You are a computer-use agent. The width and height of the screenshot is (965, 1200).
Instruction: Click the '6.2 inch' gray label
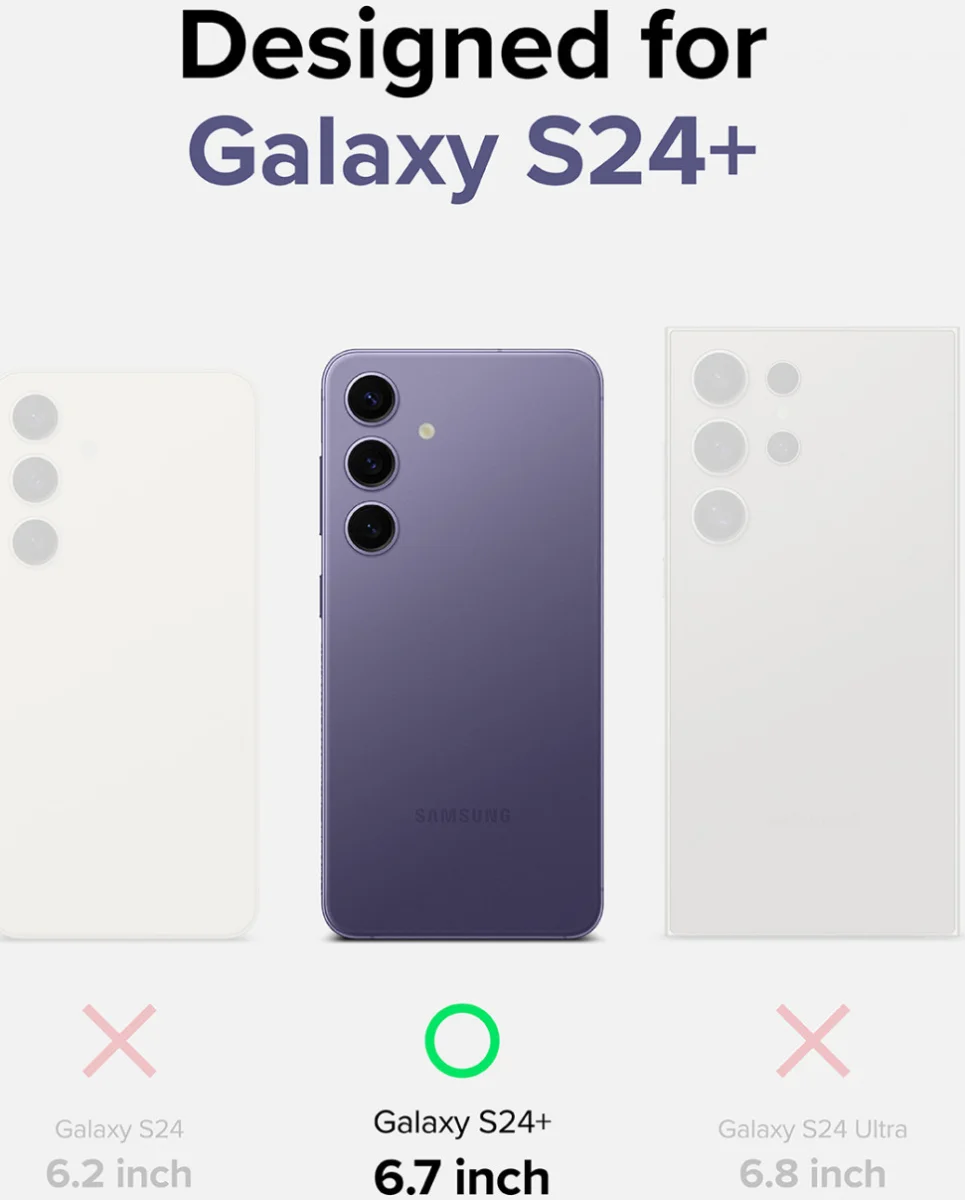(x=119, y=1173)
